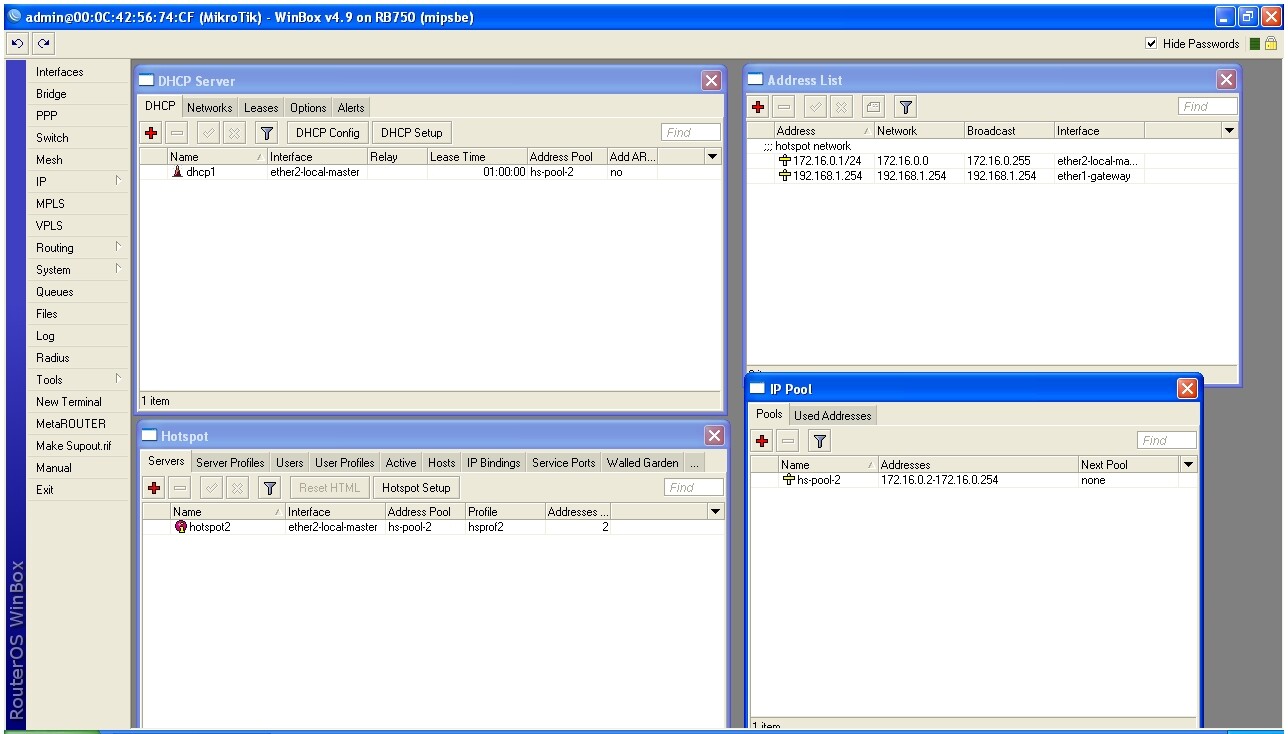Click the Hotspot Setup button
The width and height of the screenshot is (1288, 734).
click(416, 488)
